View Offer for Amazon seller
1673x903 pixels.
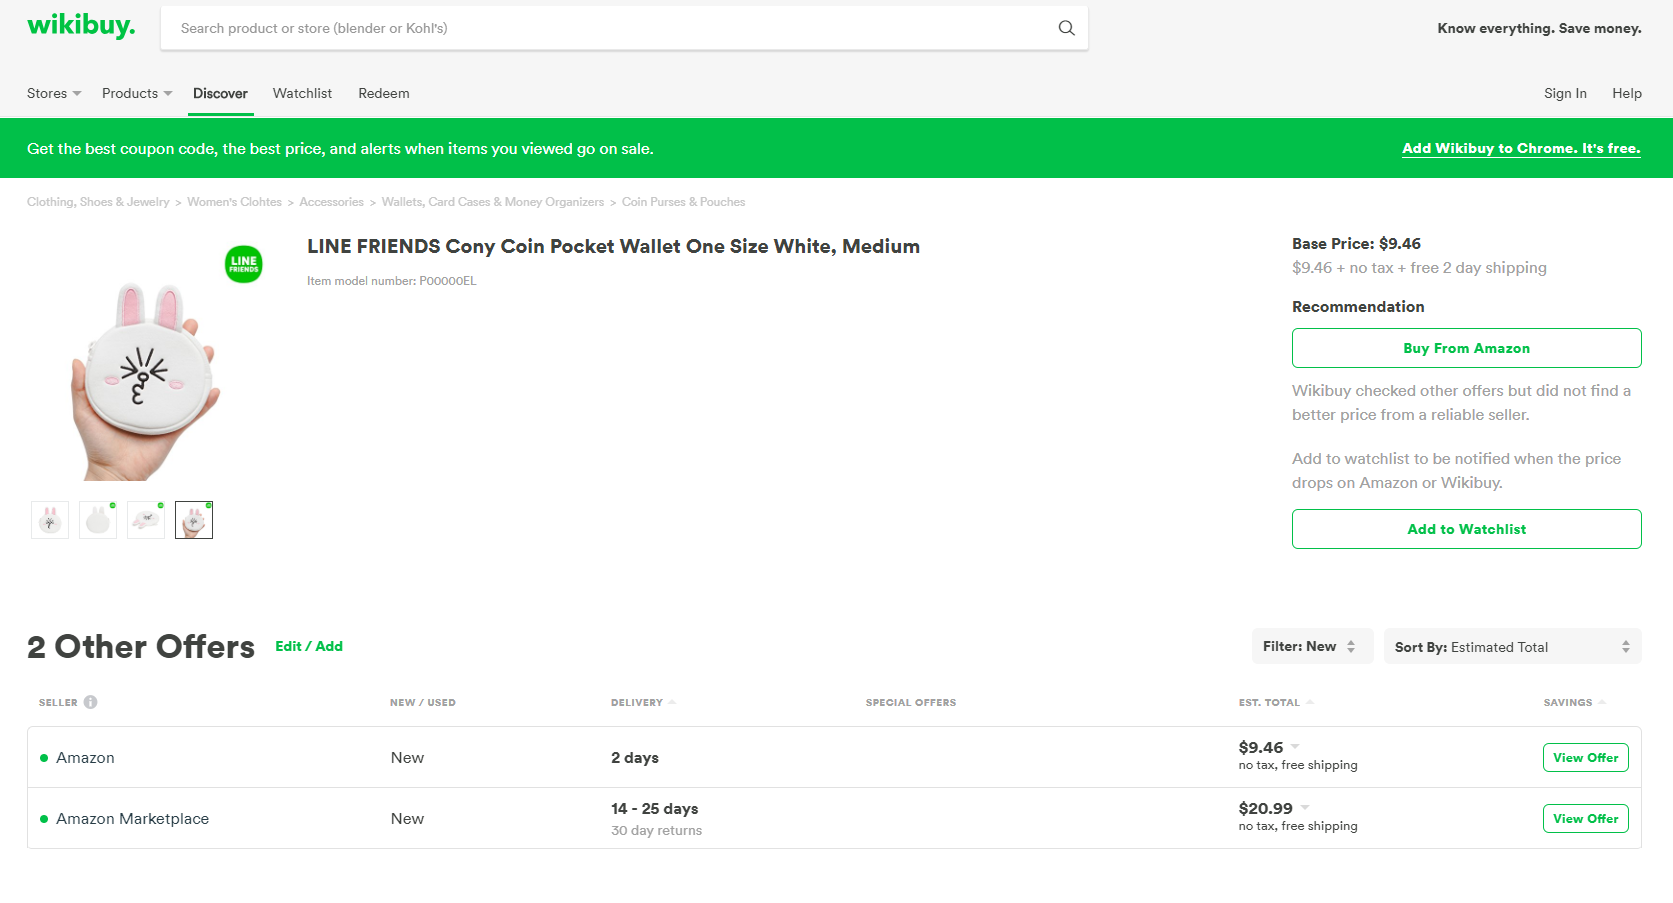[x=1585, y=757]
